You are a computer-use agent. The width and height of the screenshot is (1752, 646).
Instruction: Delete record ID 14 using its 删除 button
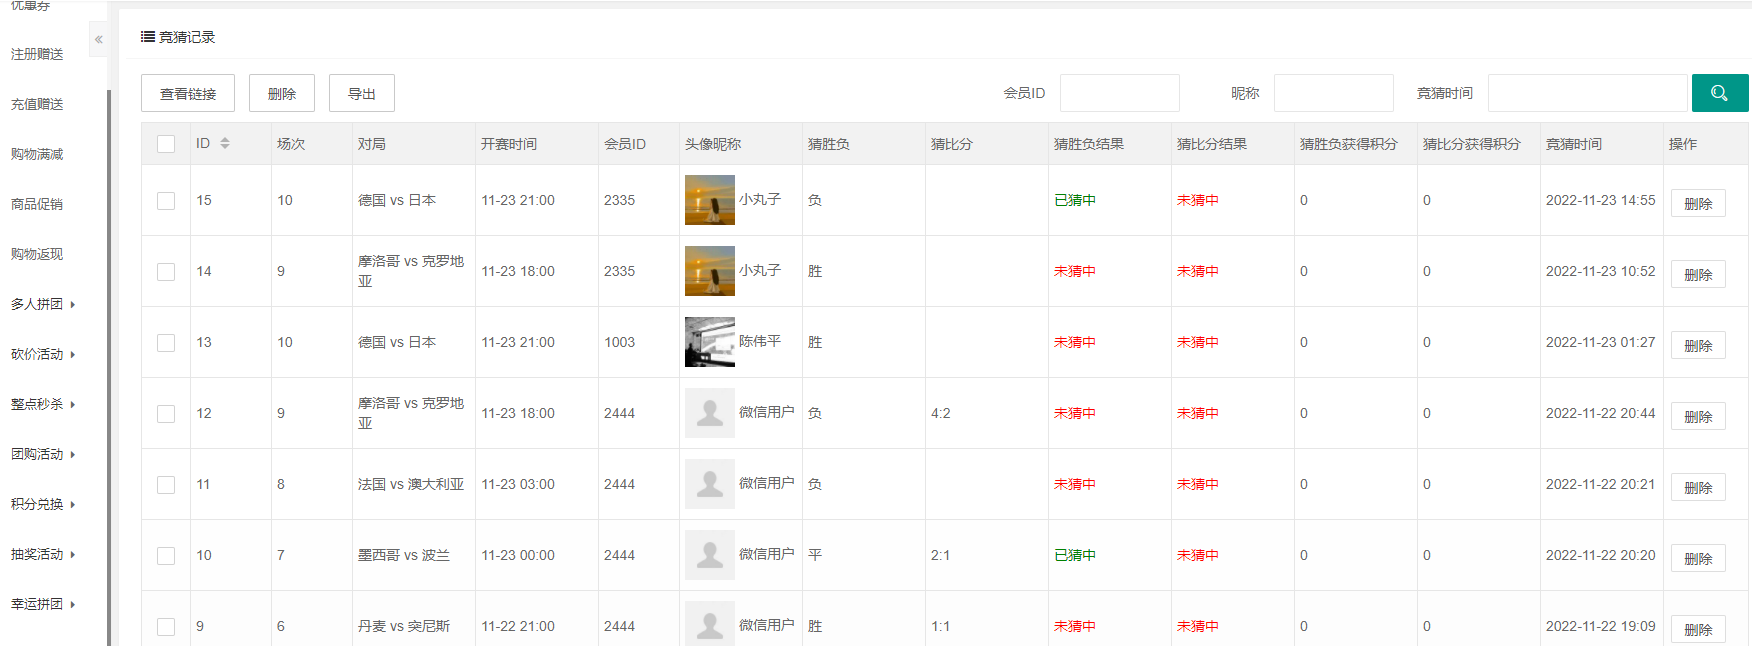coord(1697,274)
